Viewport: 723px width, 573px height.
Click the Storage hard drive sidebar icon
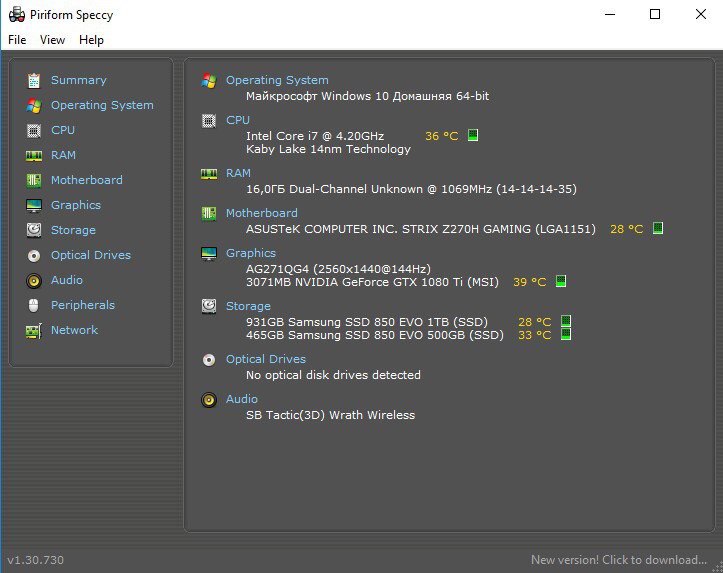coord(34,230)
